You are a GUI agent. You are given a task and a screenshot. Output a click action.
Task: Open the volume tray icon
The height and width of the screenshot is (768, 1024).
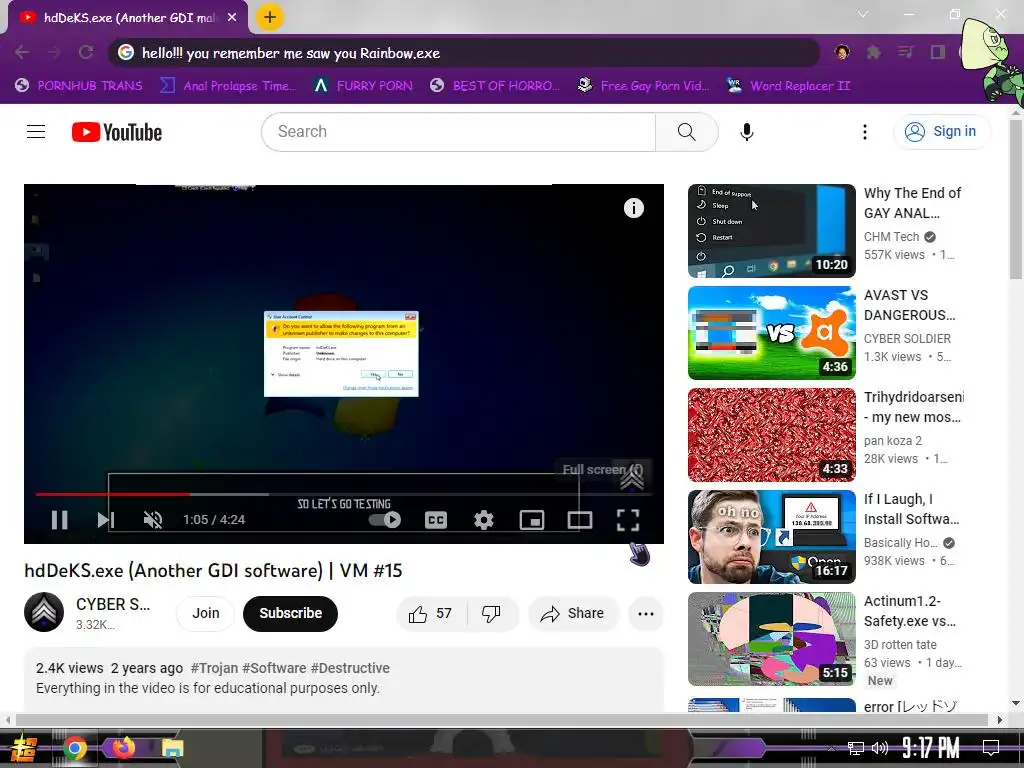point(880,748)
